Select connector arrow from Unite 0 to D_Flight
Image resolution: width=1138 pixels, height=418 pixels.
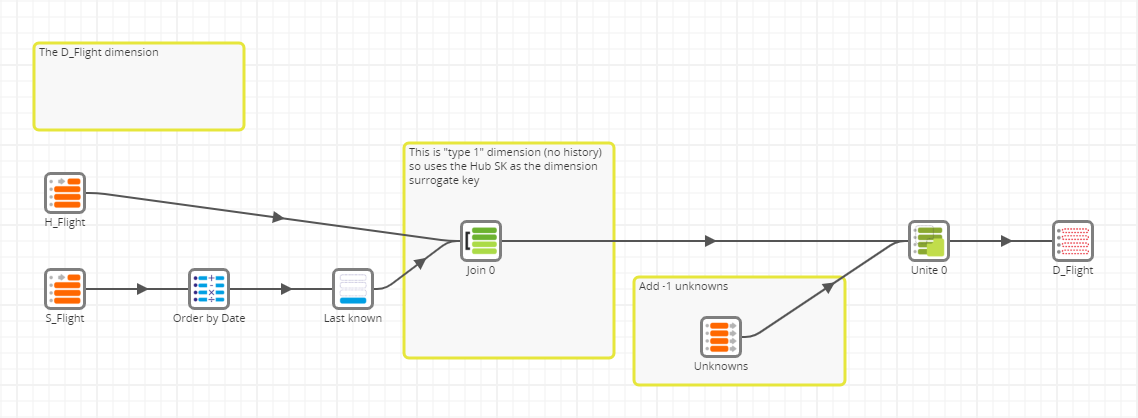1006,241
